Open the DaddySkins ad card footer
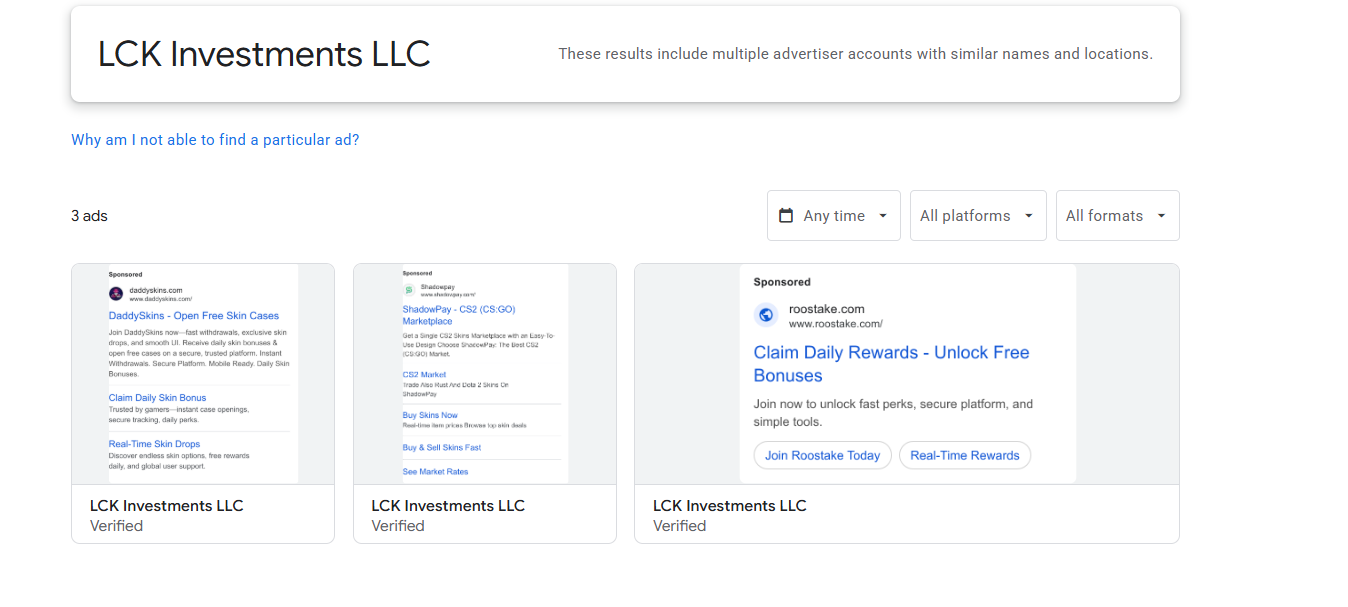1348x607 pixels. 203,514
